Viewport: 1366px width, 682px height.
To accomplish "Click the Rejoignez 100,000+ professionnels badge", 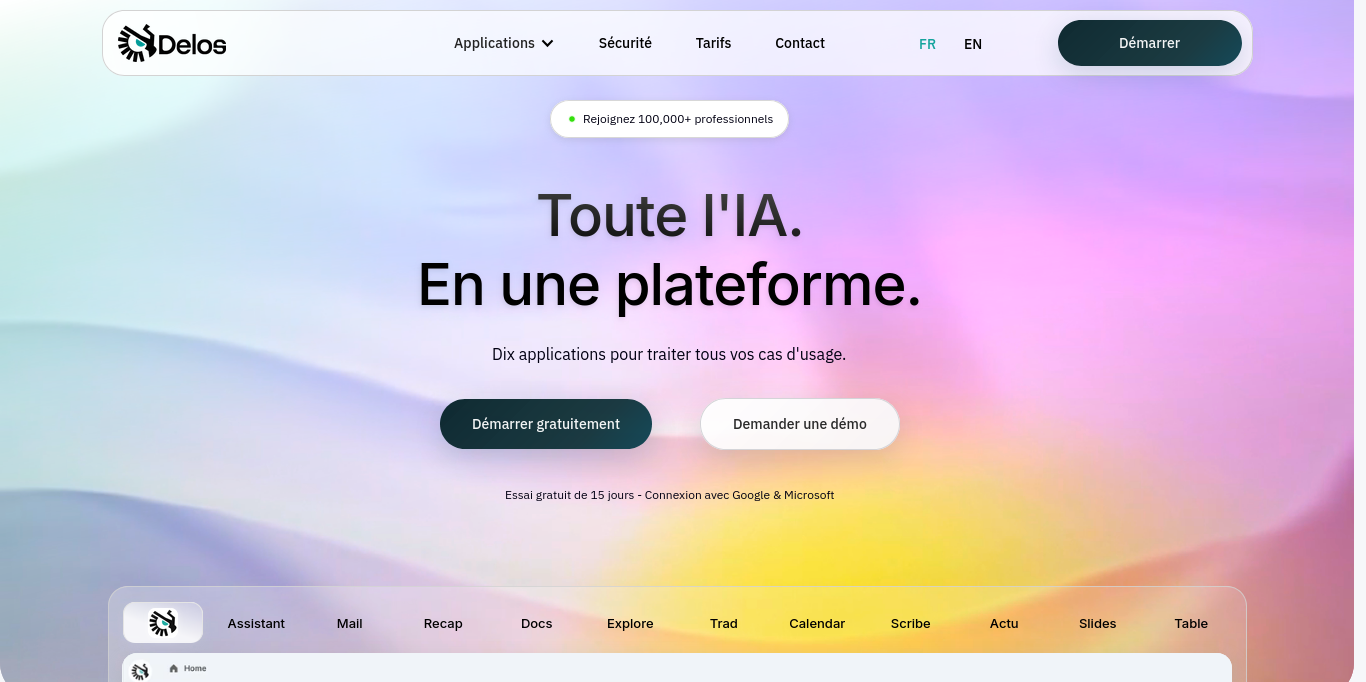I will pyautogui.click(x=668, y=118).
